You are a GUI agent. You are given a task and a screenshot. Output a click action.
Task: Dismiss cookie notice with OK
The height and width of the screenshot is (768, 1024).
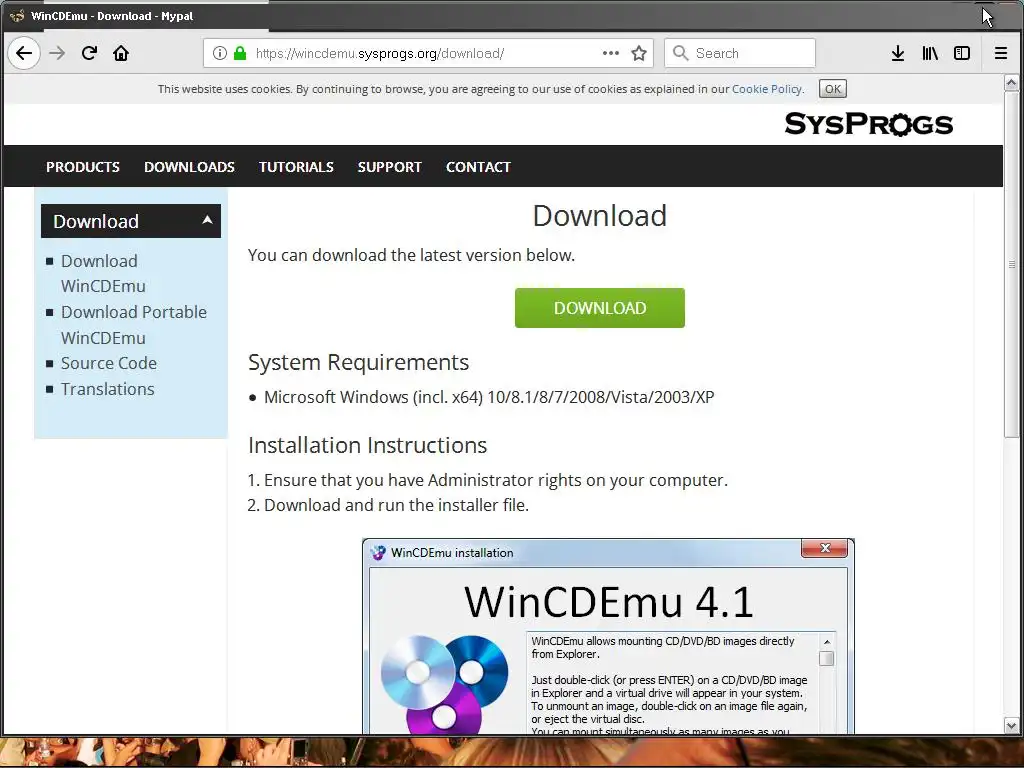pyautogui.click(x=833, y=89)
